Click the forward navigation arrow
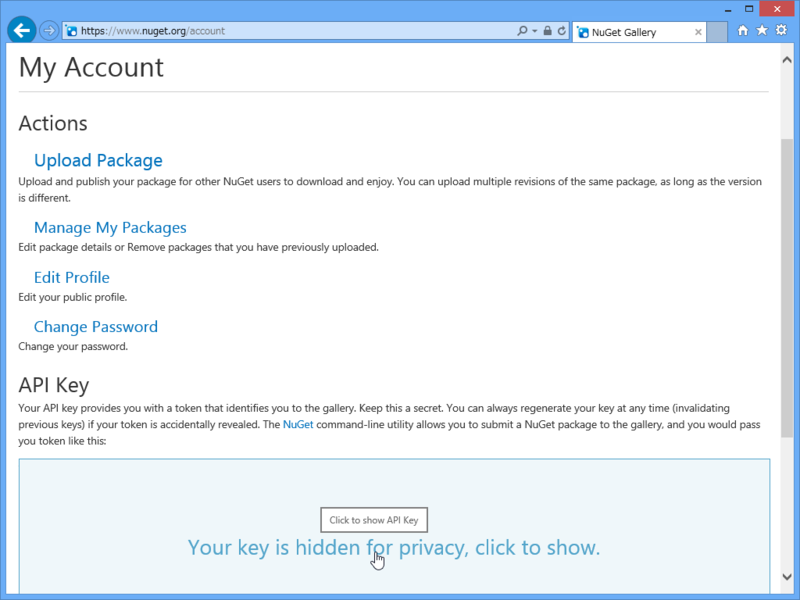 coord(47,30)
